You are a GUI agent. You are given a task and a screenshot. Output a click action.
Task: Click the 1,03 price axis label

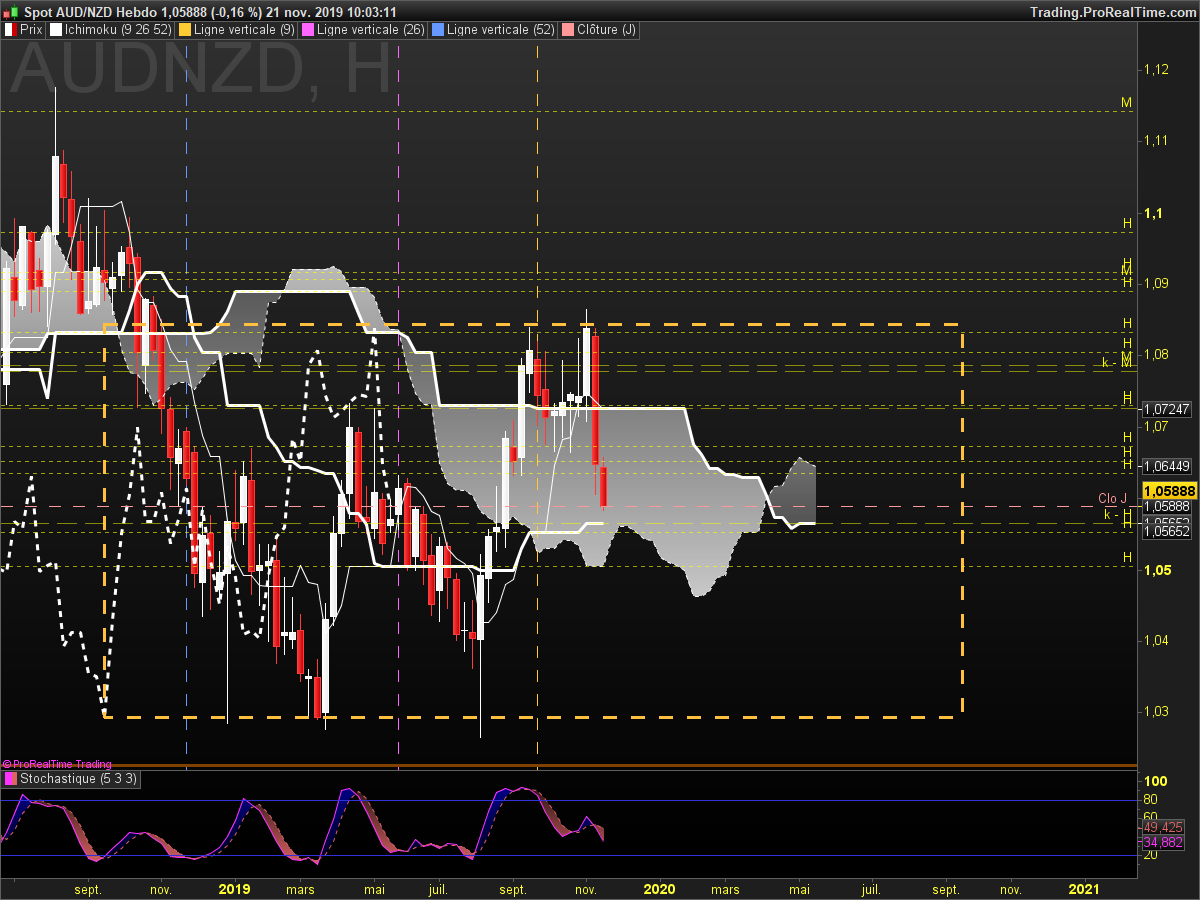tap(1156, 712)
